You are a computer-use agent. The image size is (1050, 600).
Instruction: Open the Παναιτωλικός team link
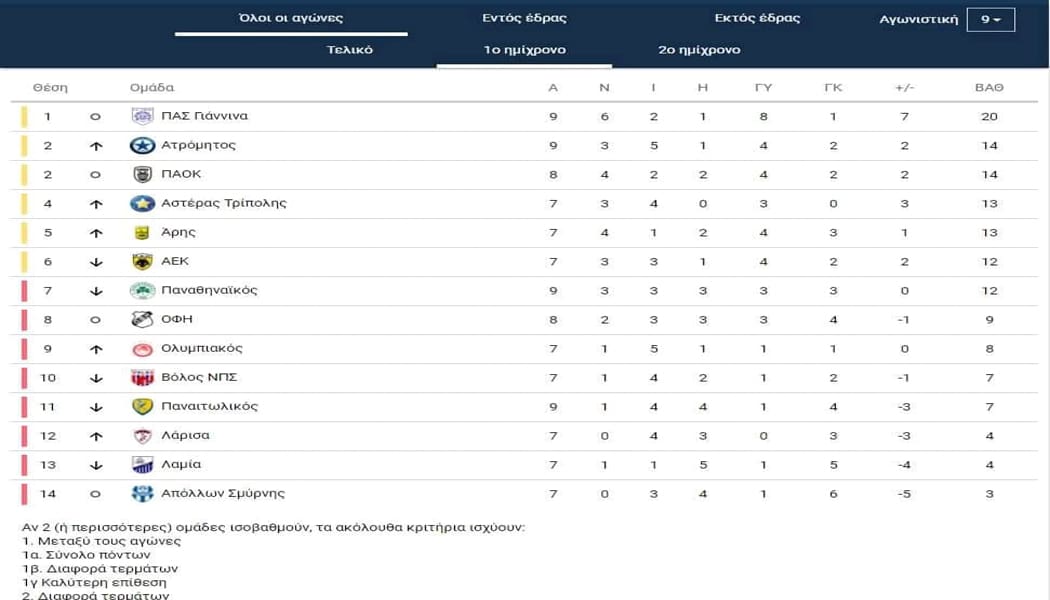click(209, 406)
